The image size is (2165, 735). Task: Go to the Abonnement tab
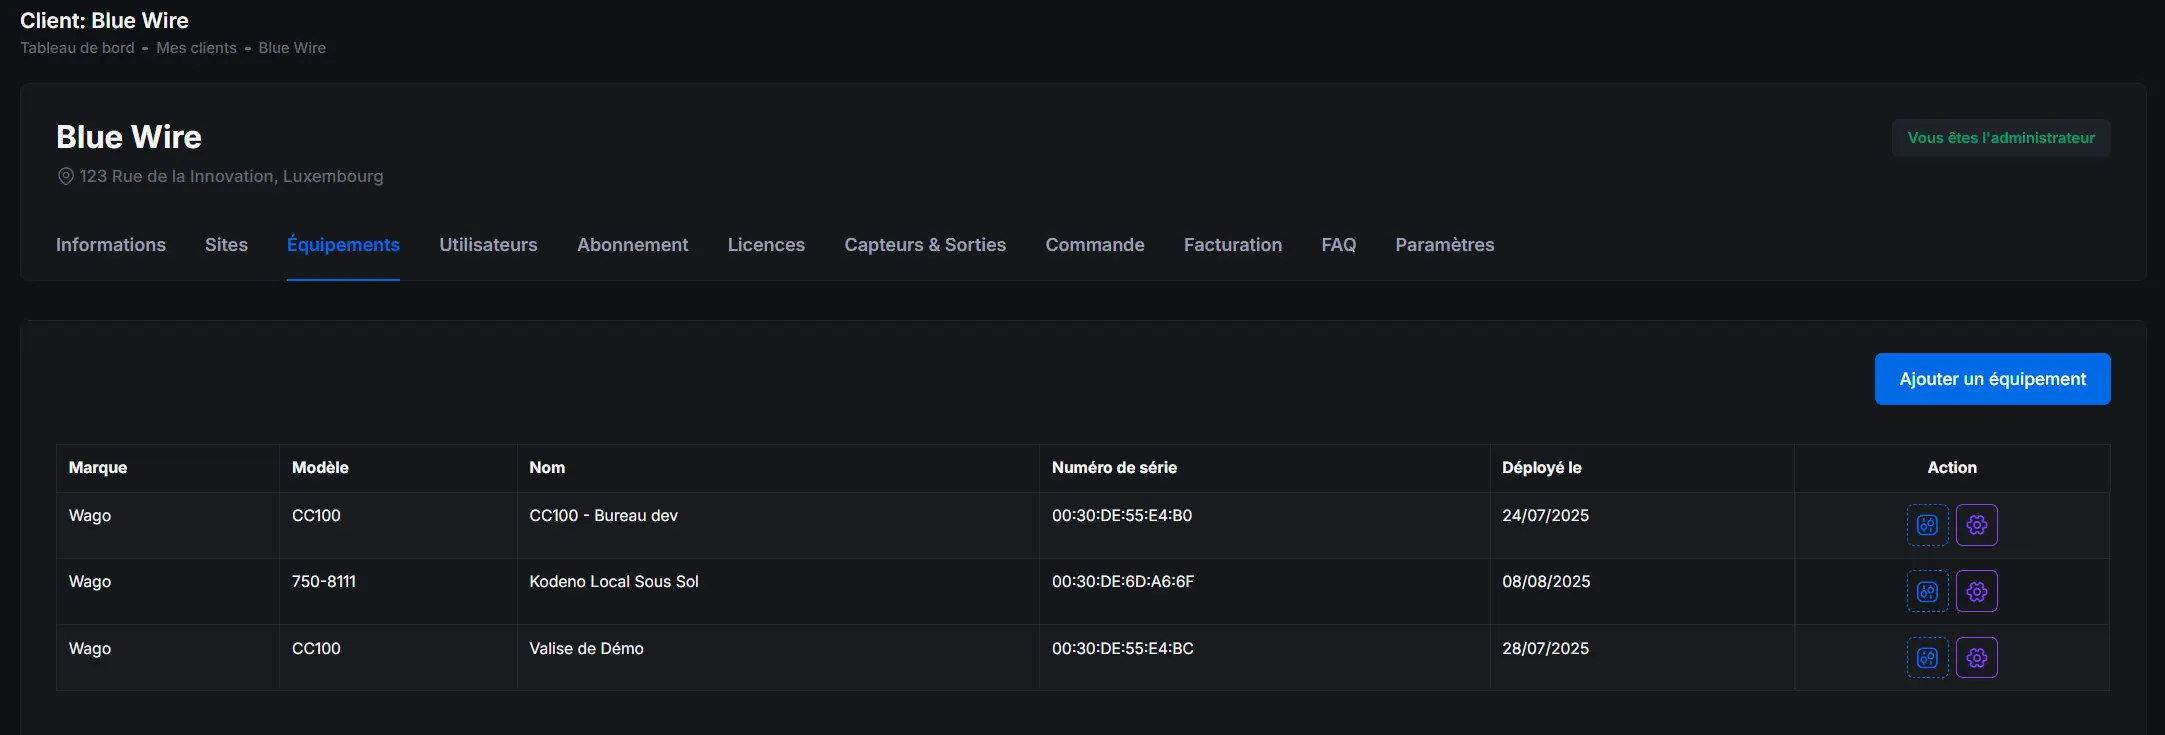click(x=632, y=245)
